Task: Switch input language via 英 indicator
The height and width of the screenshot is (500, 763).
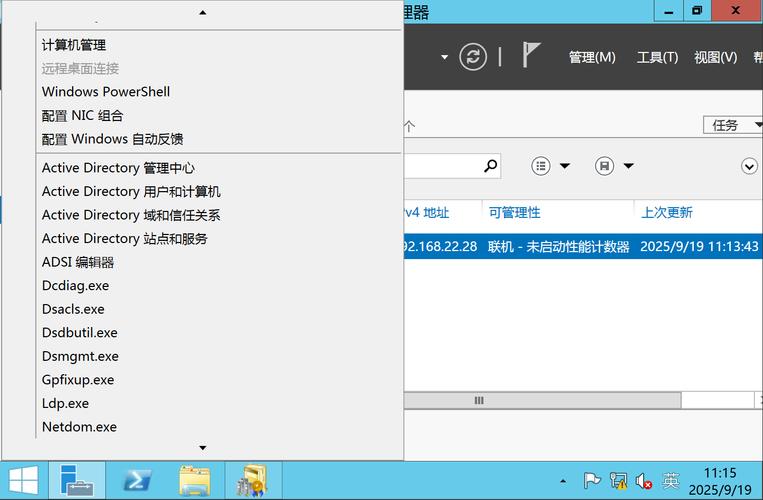Action: click(671, 481)
